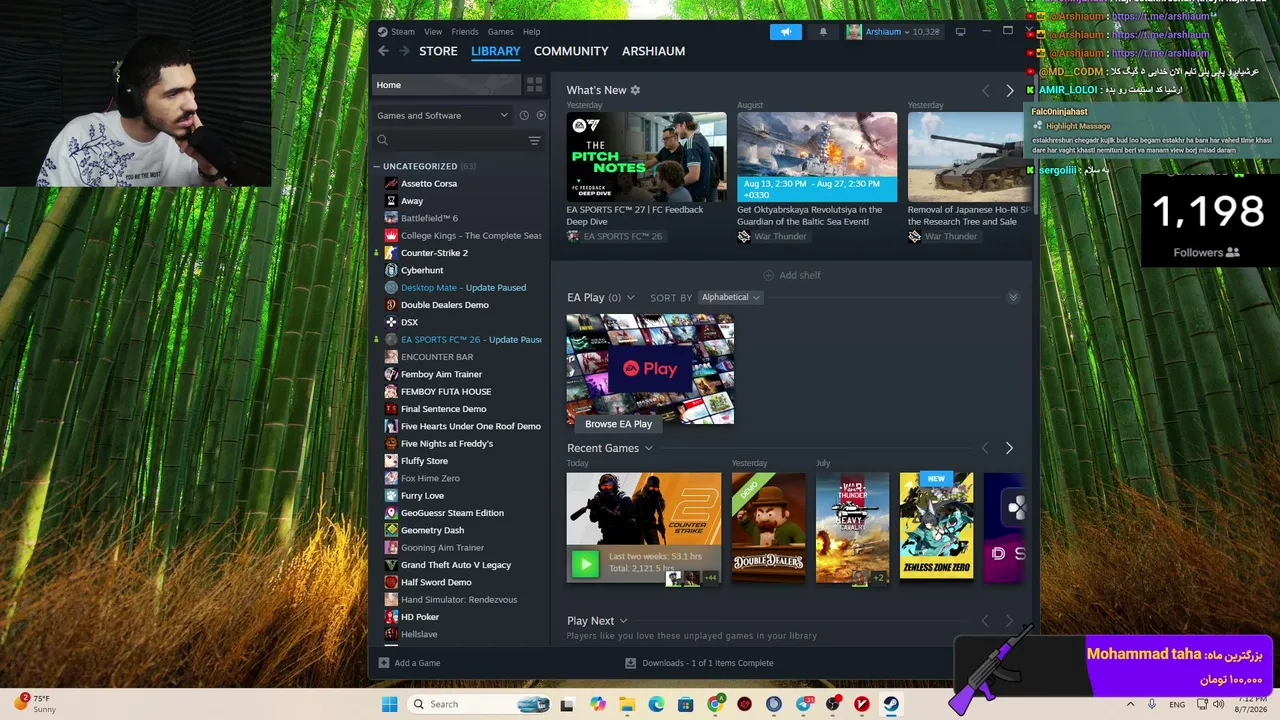Open the EA SPORTS FC 26 news tag
The image size is (1280, 720).
click(615, 237)
